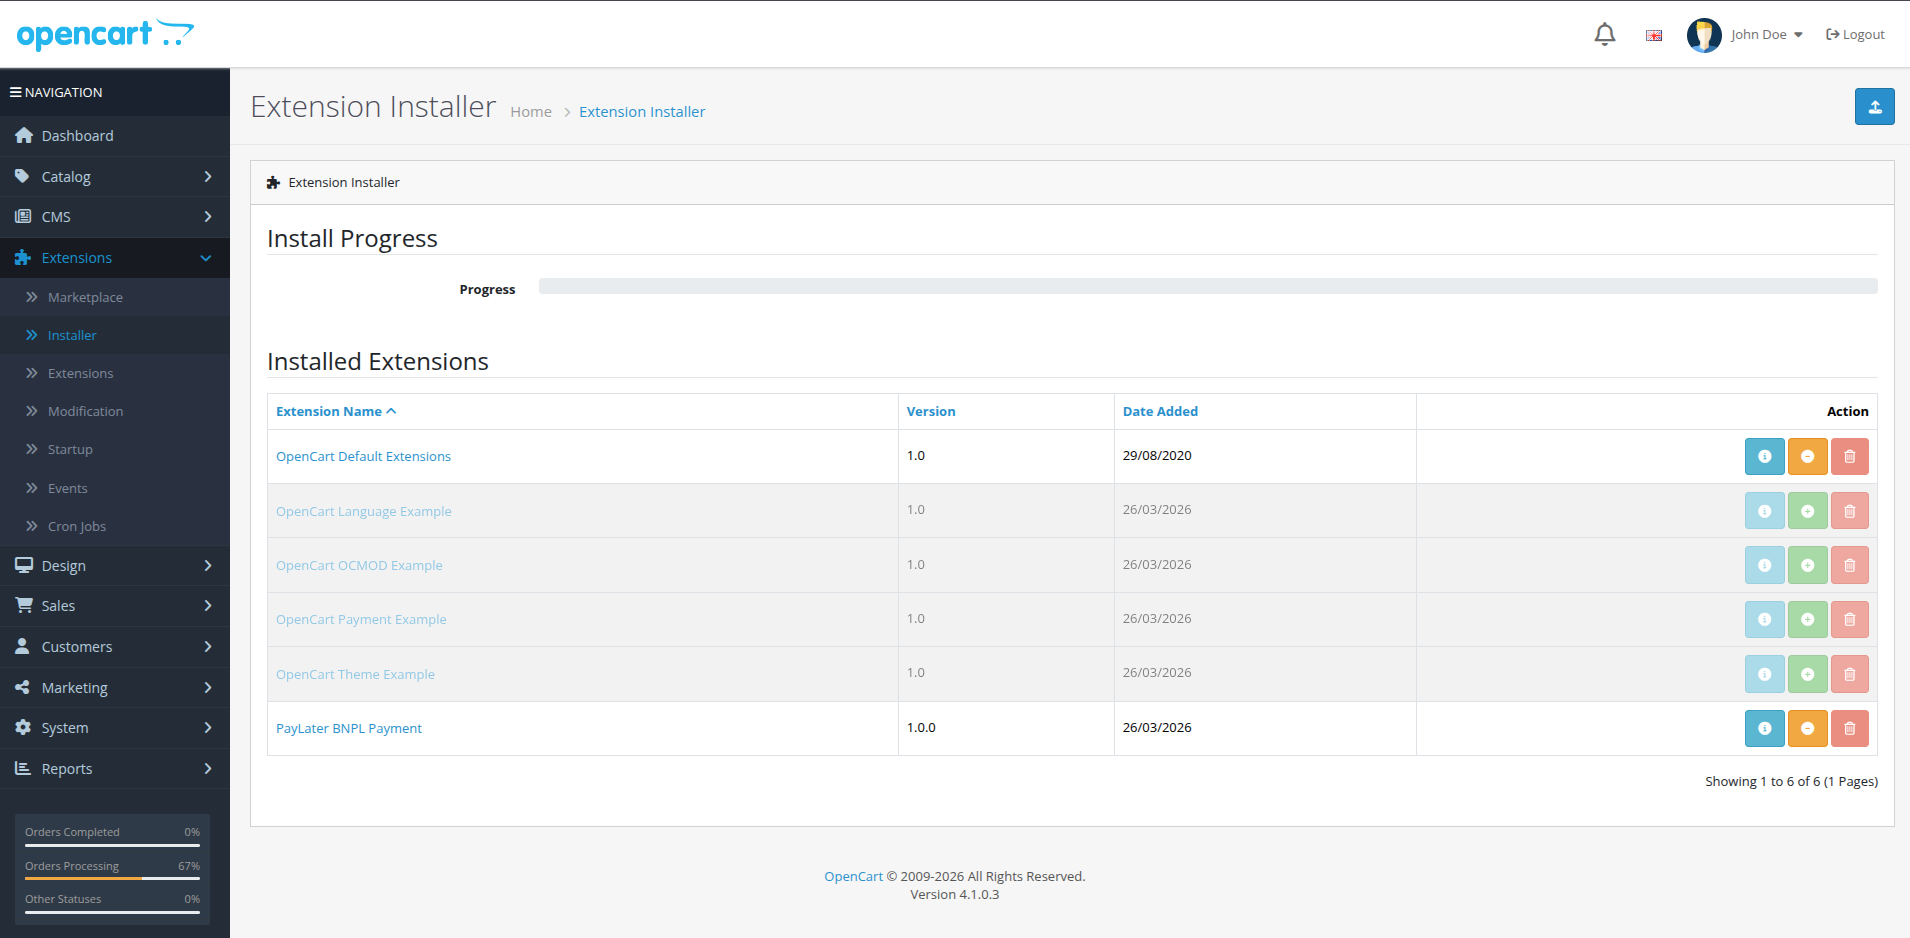Image resolution: width=1910 pixels, height=938 pixels.
Task: Expand the Design menu
Action: point(115,566)
